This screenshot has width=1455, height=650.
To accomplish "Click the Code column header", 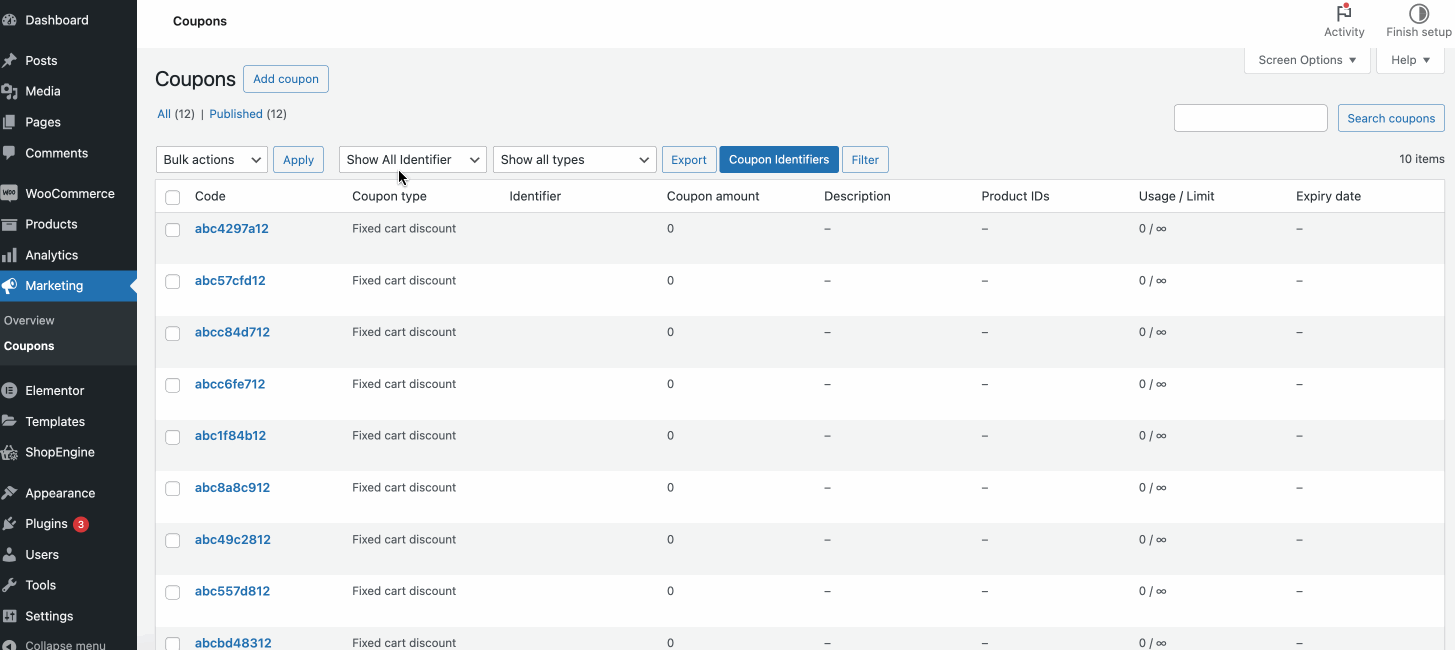I will (x=210, y=196).
